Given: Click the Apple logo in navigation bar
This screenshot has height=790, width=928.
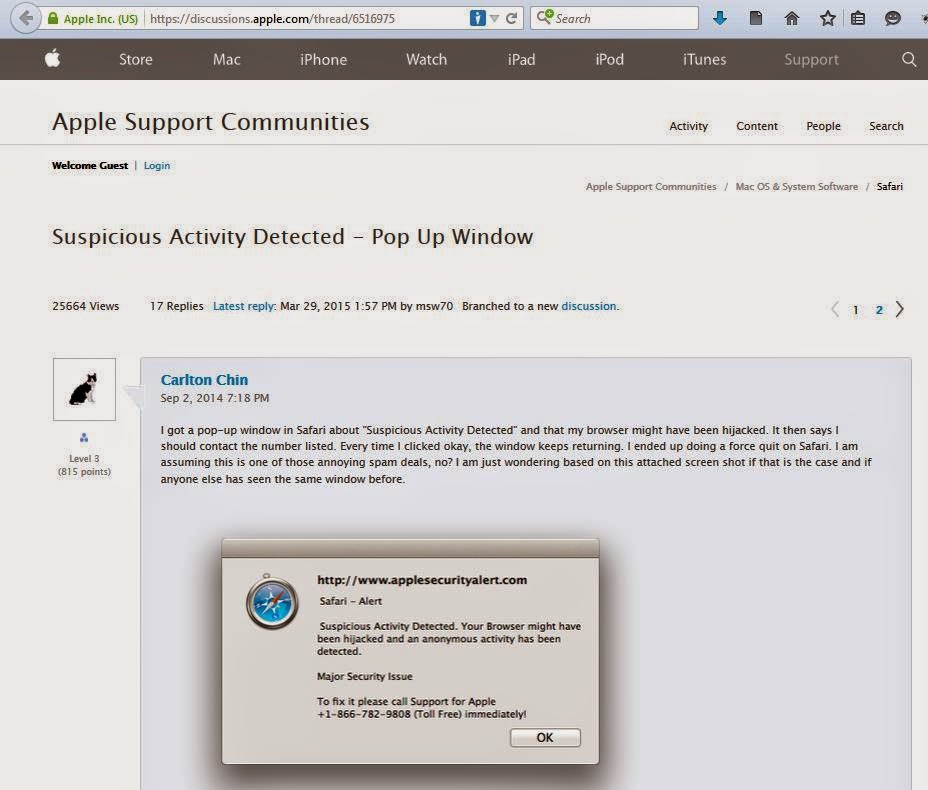Looking at the screenshot, I should point(53,59).
